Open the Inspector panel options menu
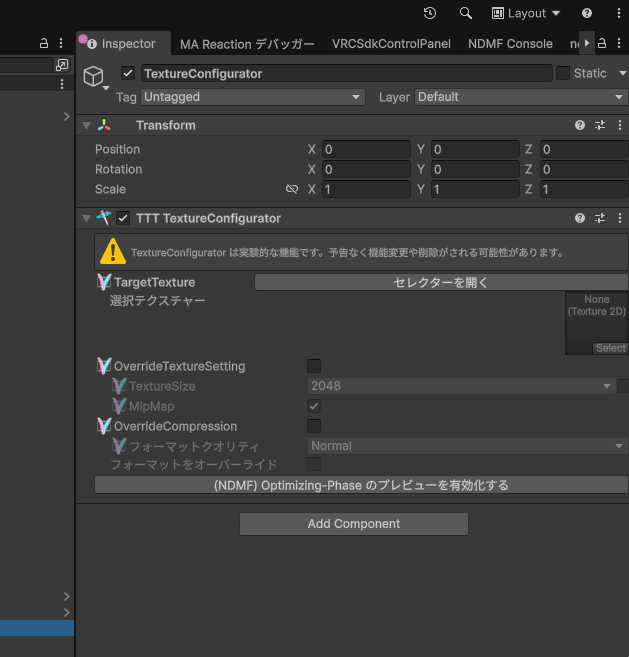 coord(619,43)
